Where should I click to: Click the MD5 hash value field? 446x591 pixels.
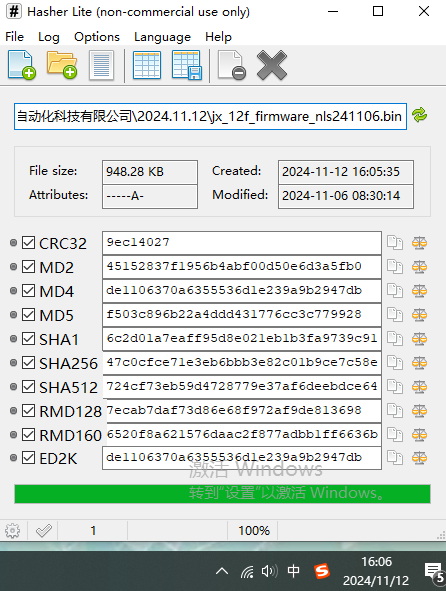[242, 315]
